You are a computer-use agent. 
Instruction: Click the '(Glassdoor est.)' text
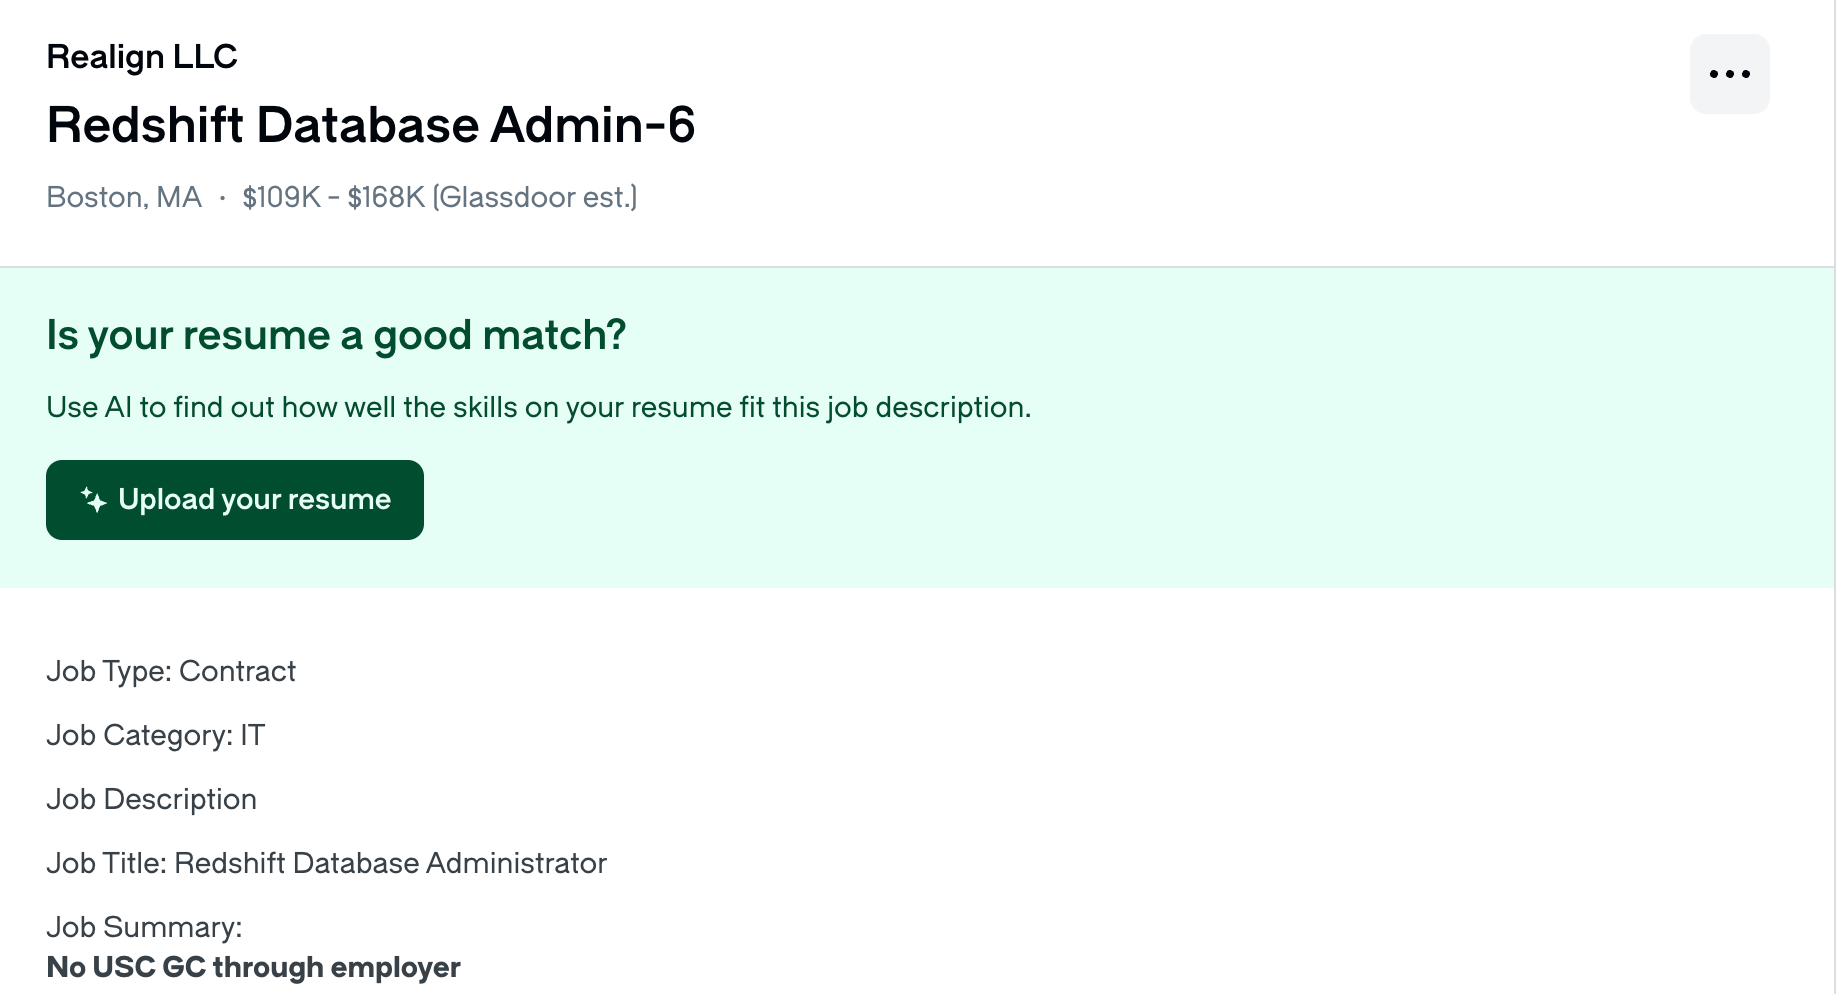coord(535,197)
